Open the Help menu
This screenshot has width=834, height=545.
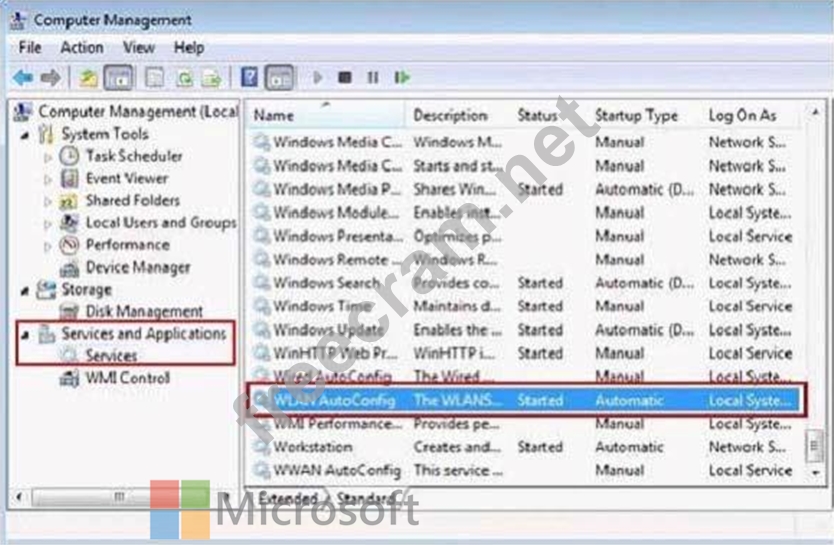tap(189, 47)
